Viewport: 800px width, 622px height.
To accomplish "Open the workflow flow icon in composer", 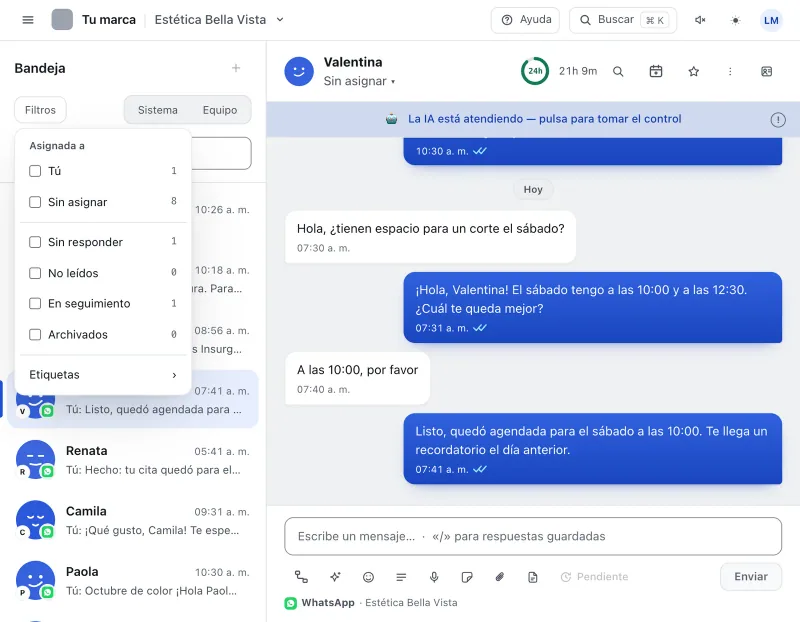I will click(x=301, y=577).
